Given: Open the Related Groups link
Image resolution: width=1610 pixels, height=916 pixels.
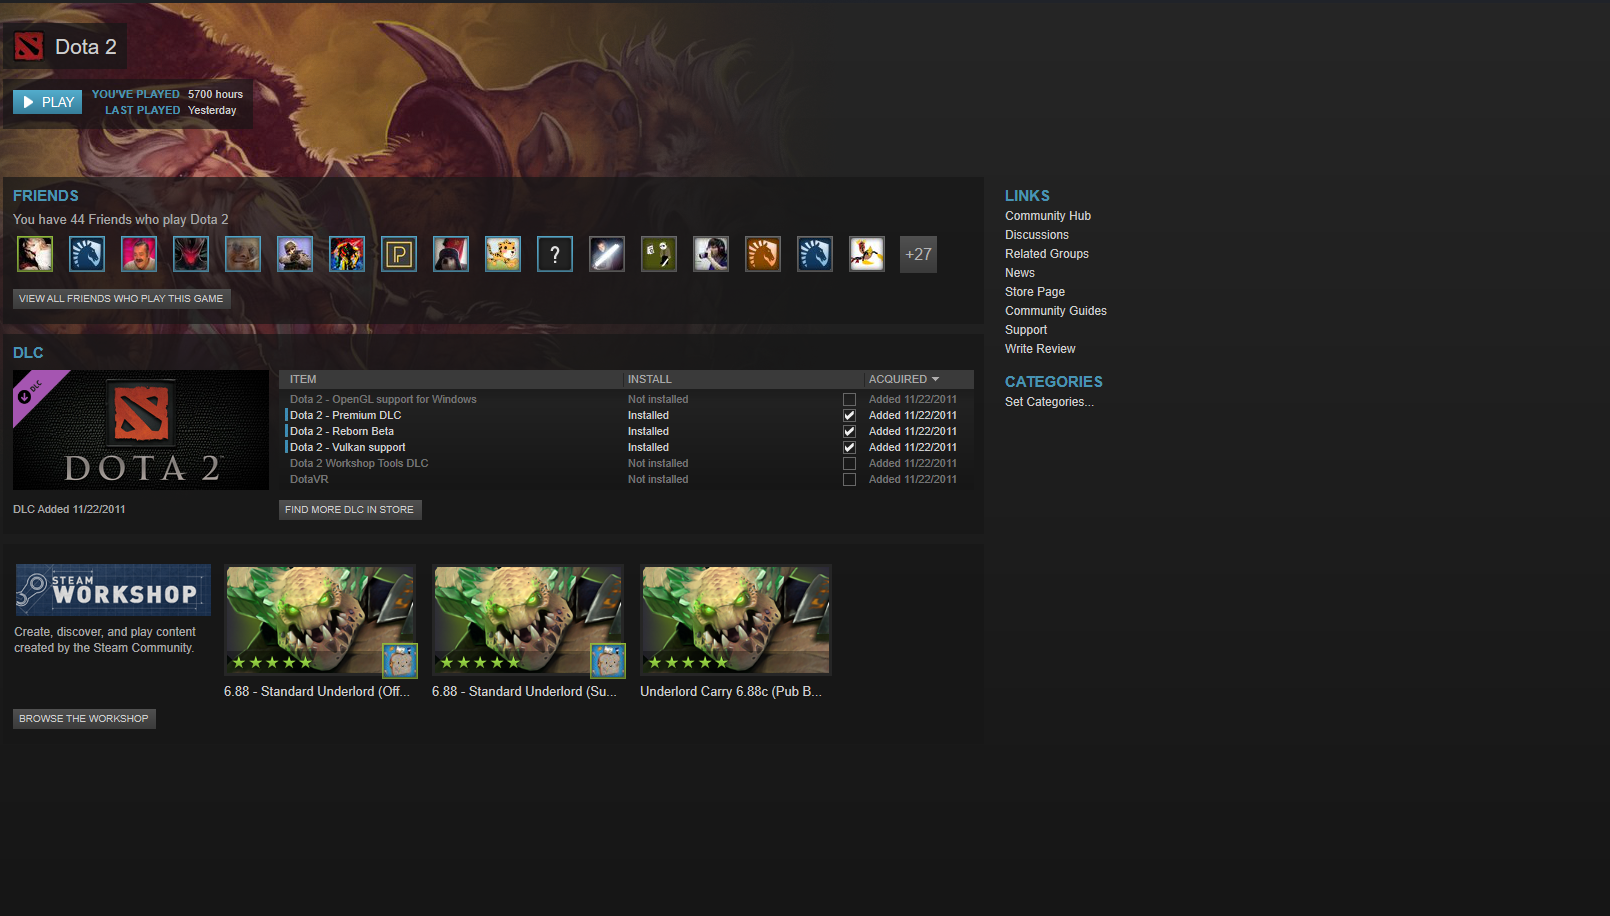Looking at the screenshot, I should point(1047,254).
